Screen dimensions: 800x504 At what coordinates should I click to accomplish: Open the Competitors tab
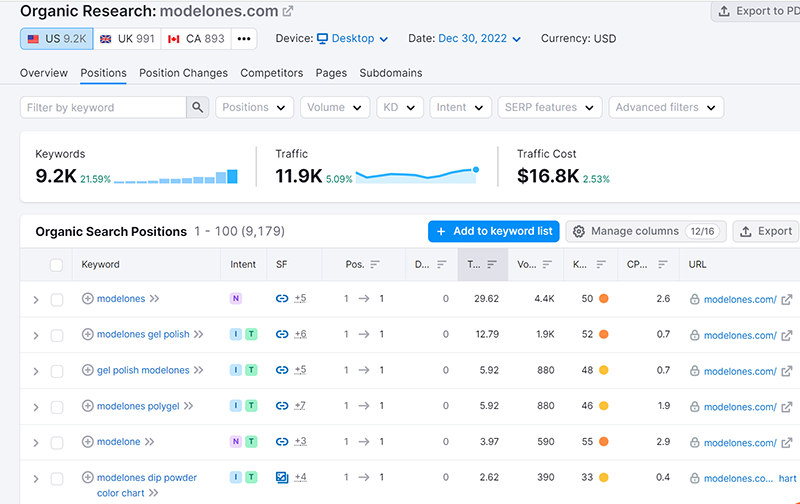271,73
